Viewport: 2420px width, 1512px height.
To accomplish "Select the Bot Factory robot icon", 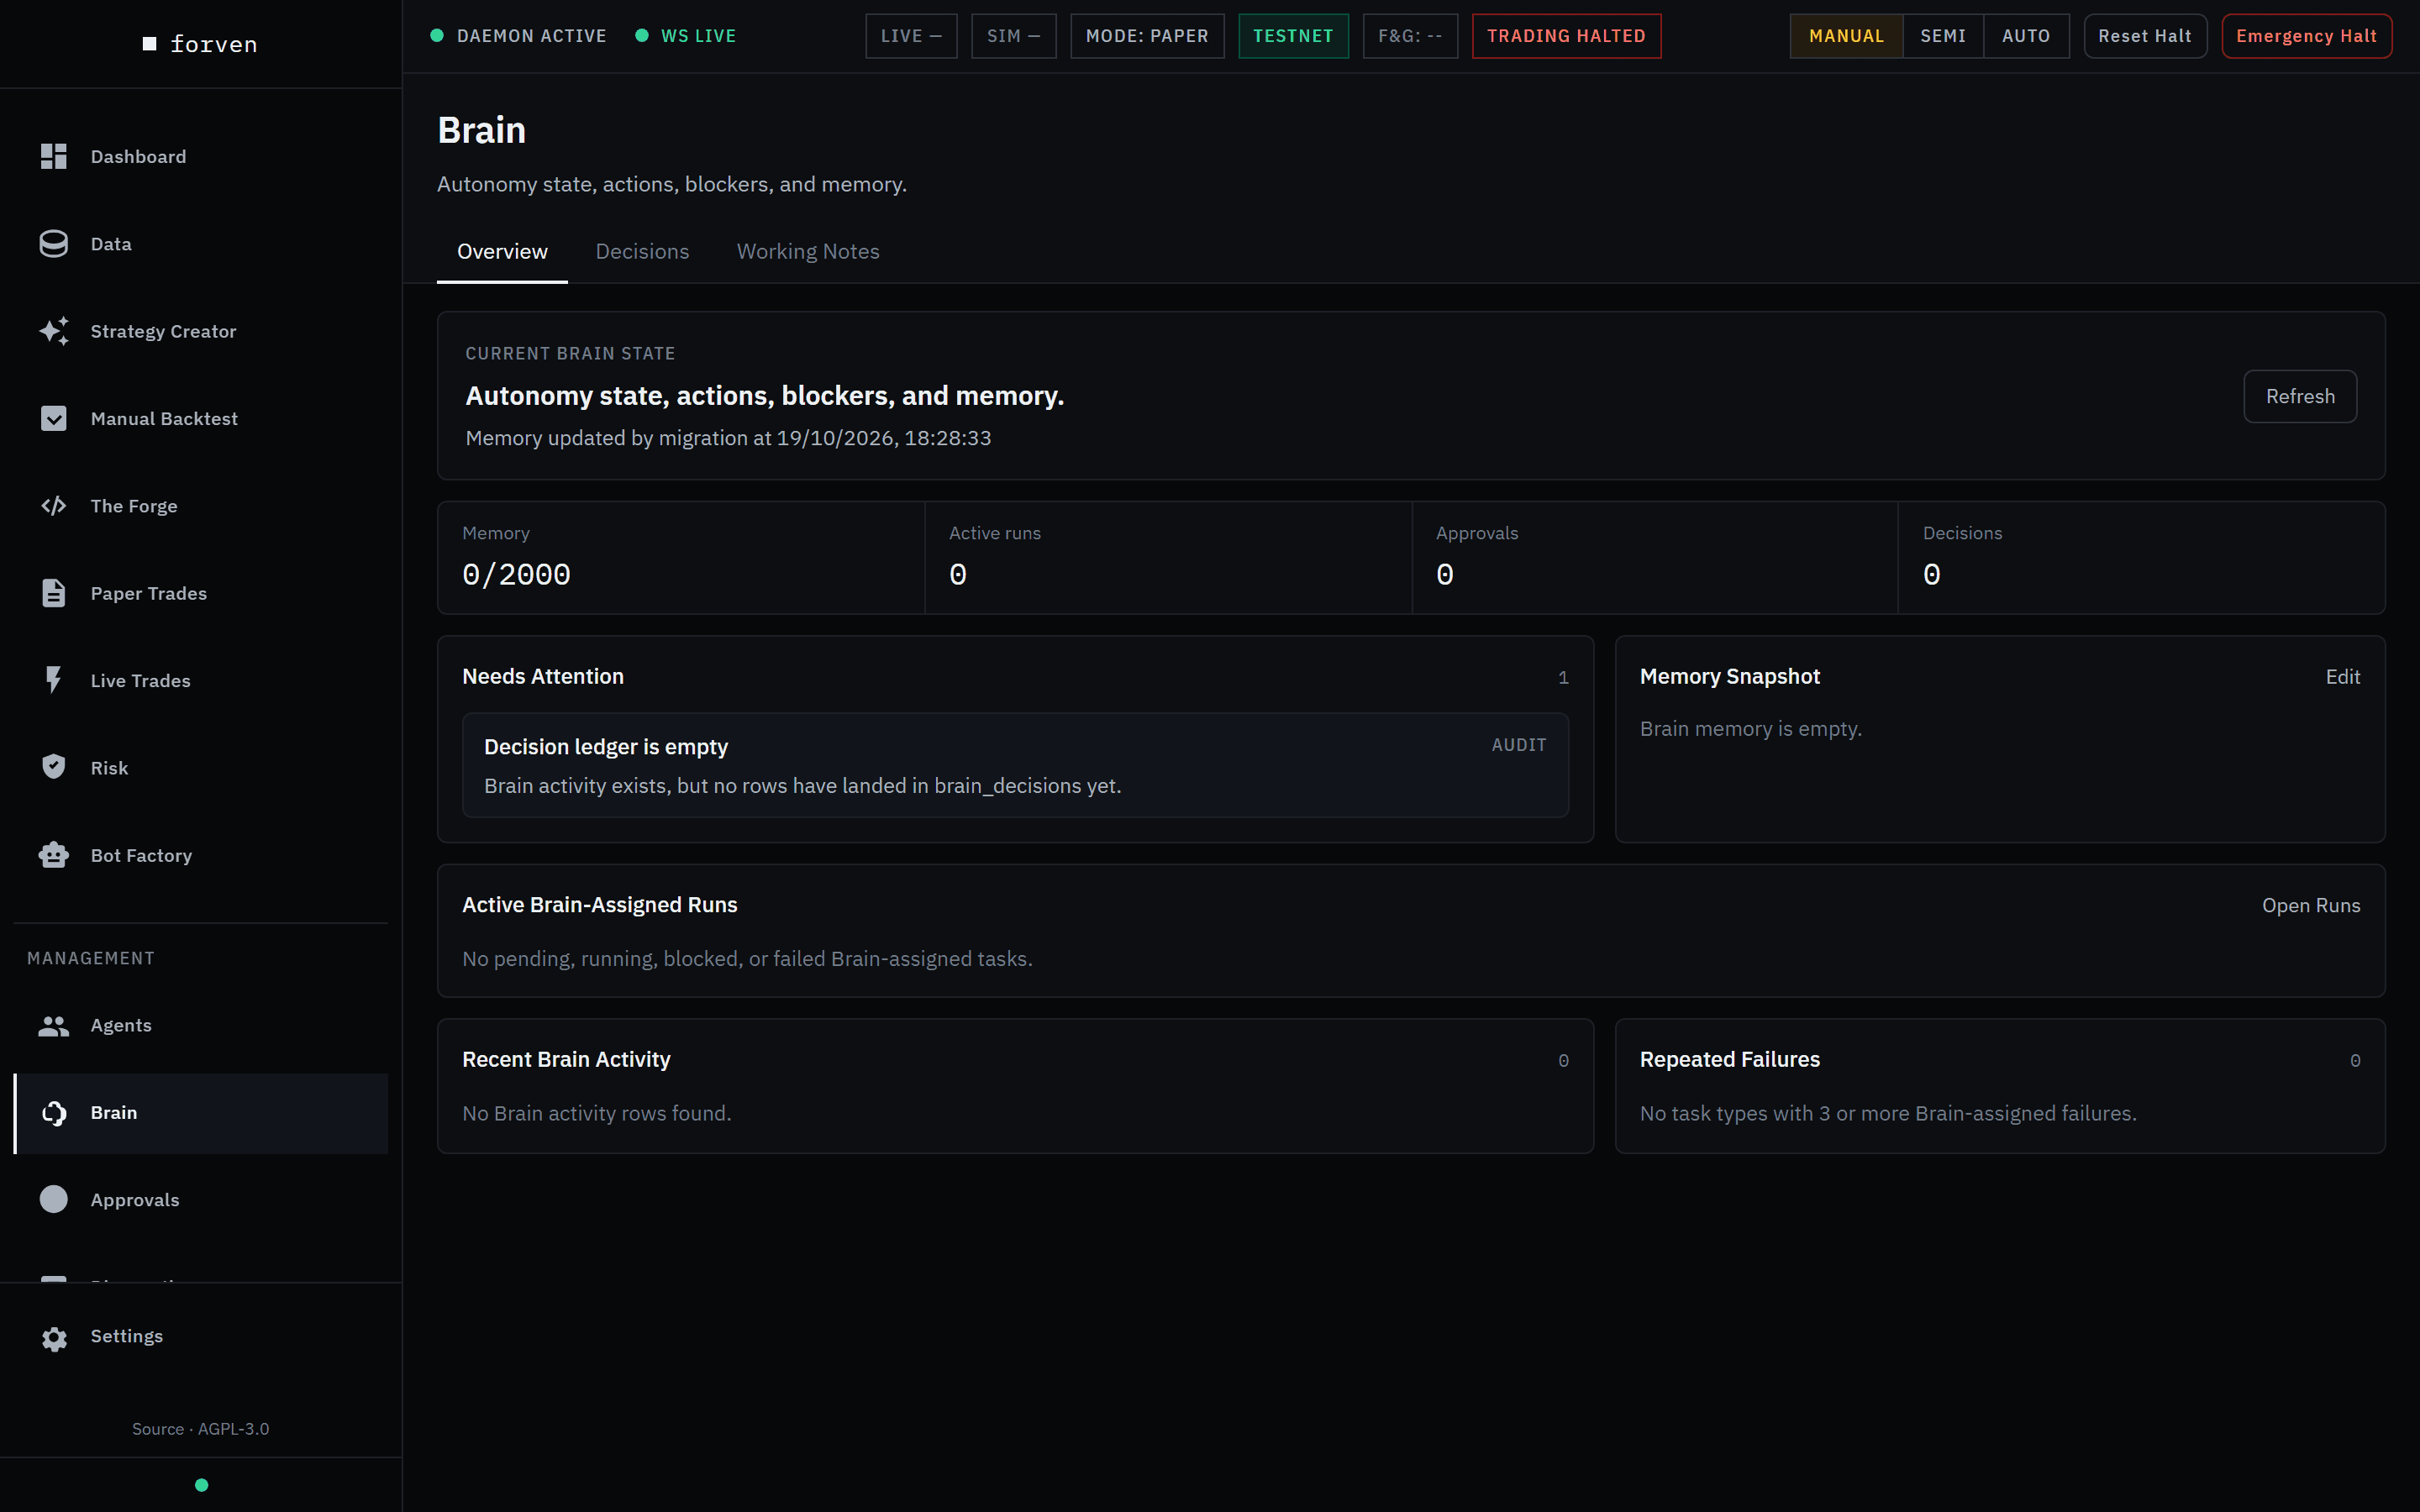I will 53,855.
